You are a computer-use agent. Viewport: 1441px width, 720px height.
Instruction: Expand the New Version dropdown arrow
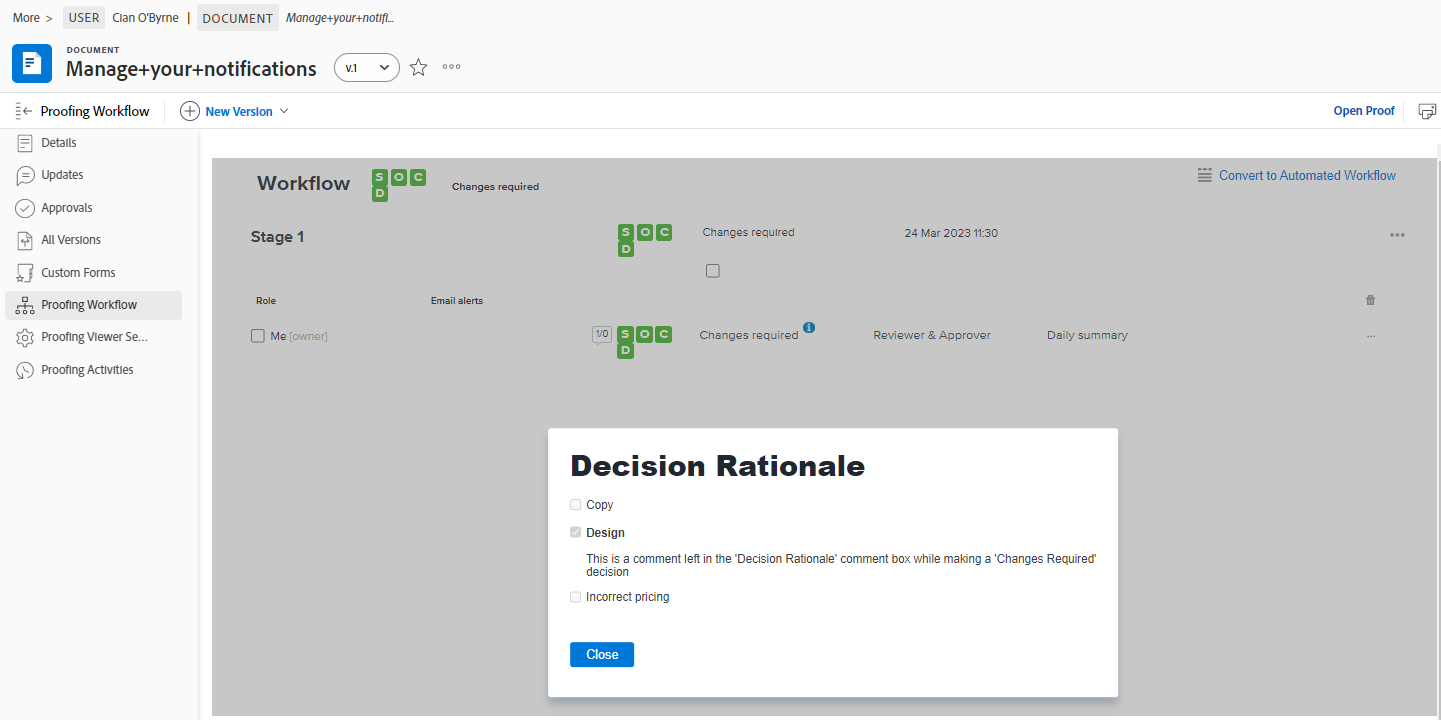284,111
